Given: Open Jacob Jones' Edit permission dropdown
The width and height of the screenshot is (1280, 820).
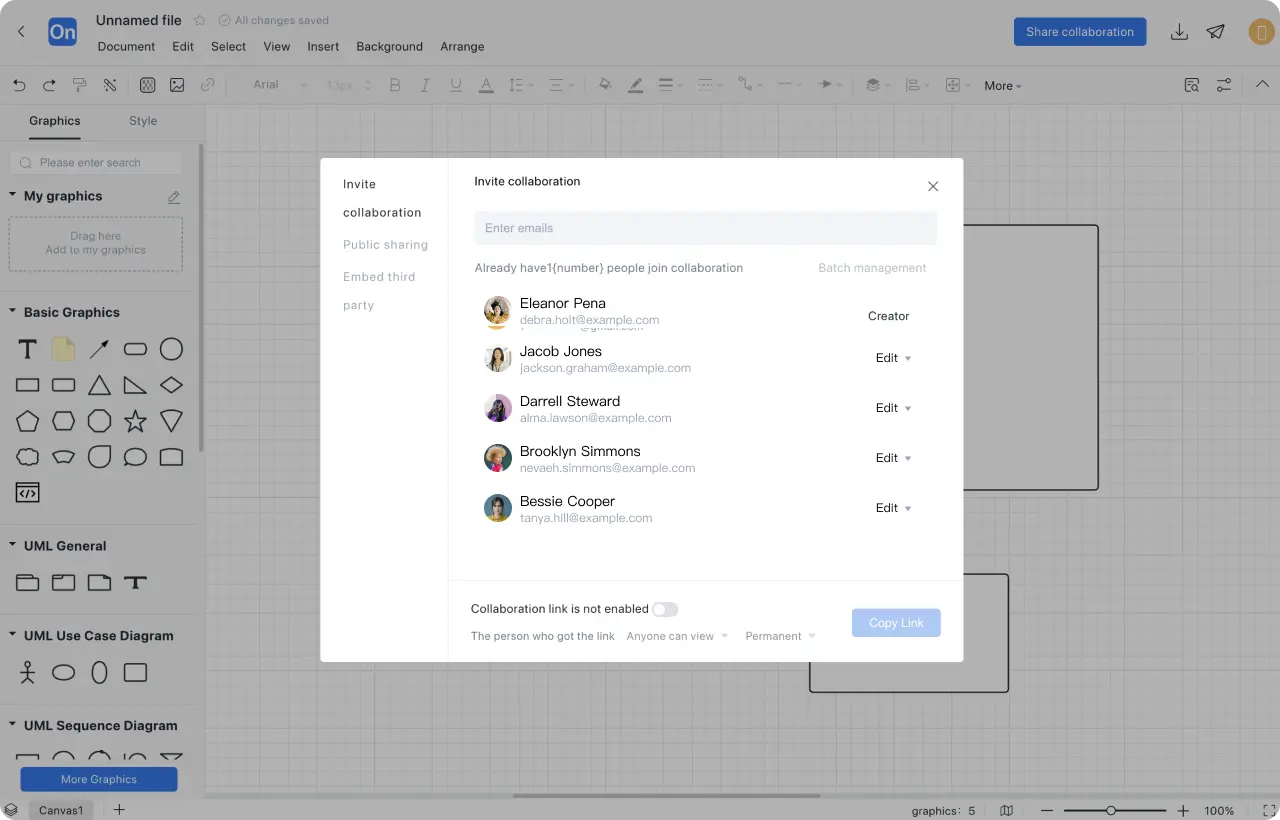Looking at the screenshot, I should [x=893, y=358].
